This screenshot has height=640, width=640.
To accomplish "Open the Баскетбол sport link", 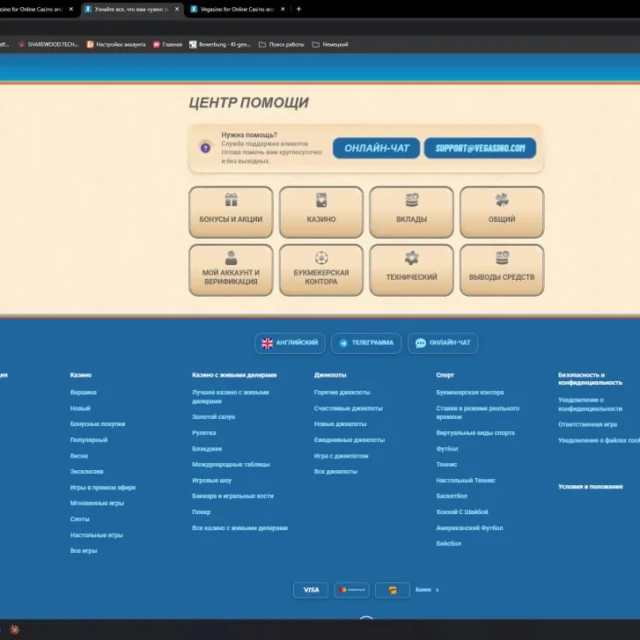I will pyautogui.click(x=451, y=496).
